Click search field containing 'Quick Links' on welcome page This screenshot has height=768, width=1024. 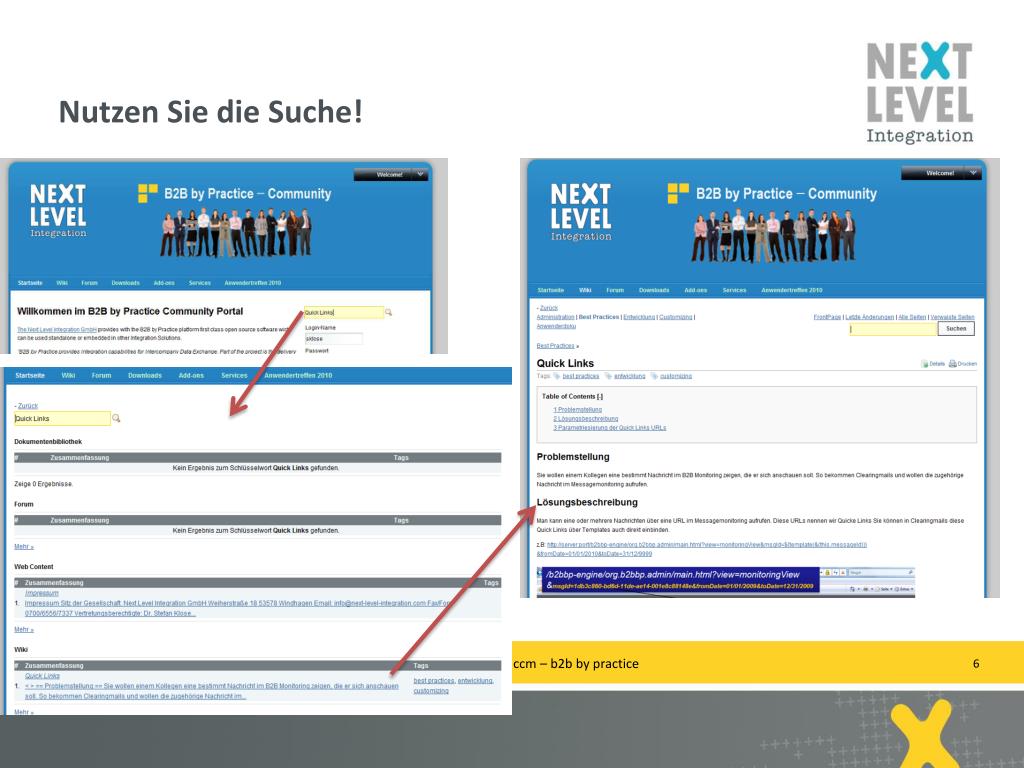pyautogui.click(x=344, y=313)
